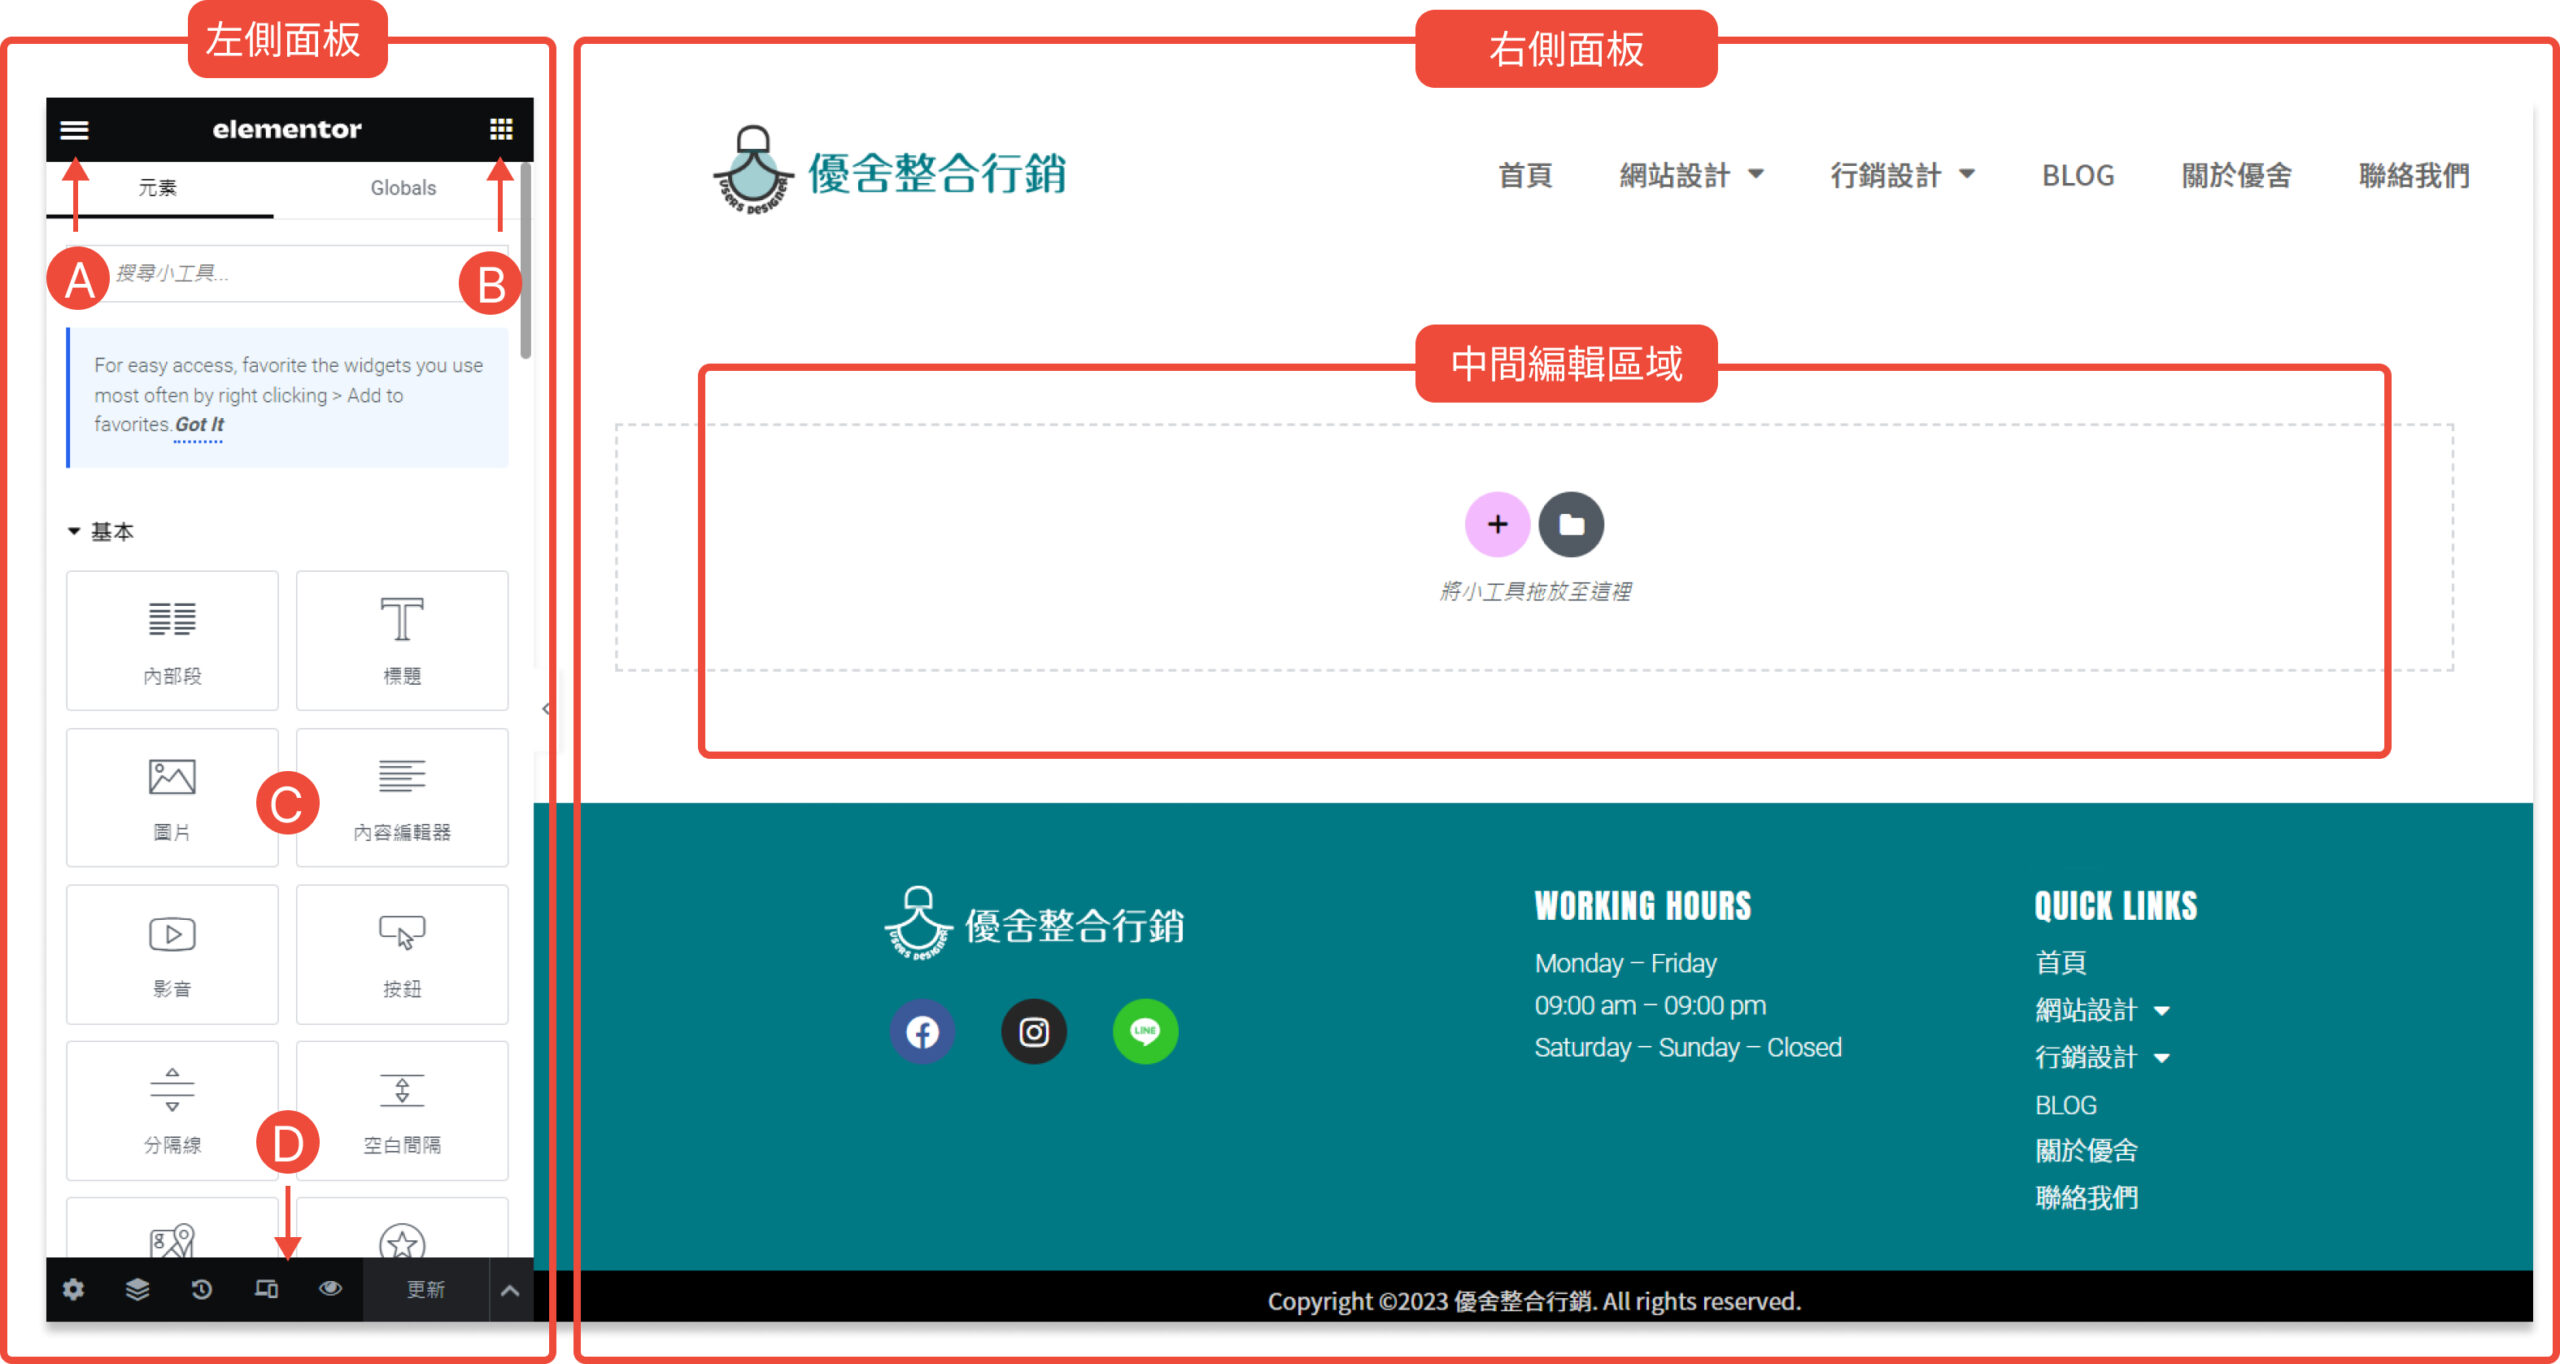Switch to responsive mode icon
The width and height of the screenshot is (2560, 1364).
[266, 1289]
